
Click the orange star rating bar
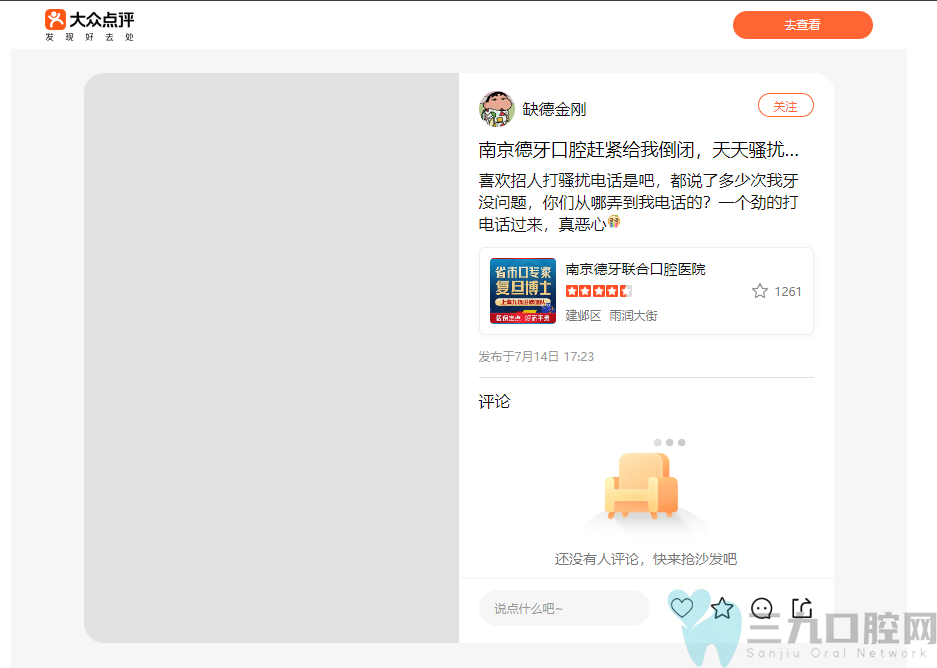600,290
